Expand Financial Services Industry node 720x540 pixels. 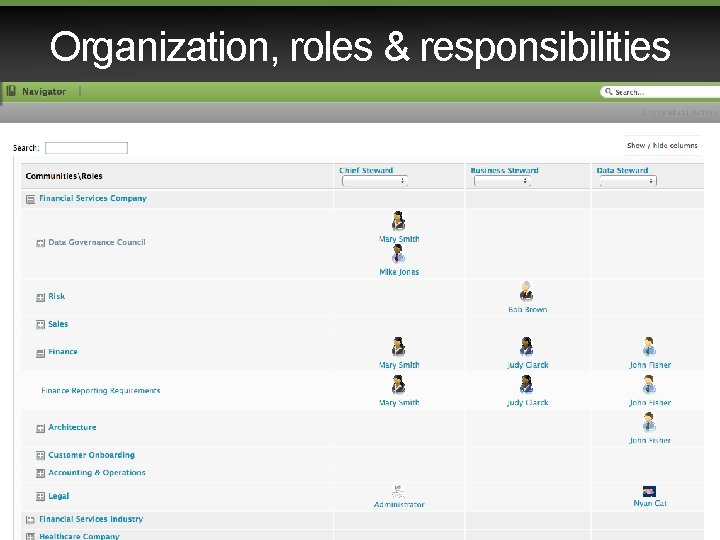pos(30,520)
